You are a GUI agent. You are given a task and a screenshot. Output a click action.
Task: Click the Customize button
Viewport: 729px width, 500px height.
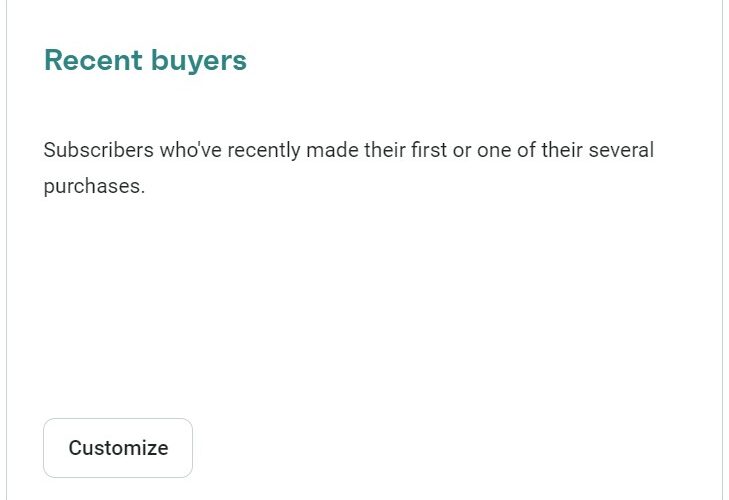click(x=118, y=448)
